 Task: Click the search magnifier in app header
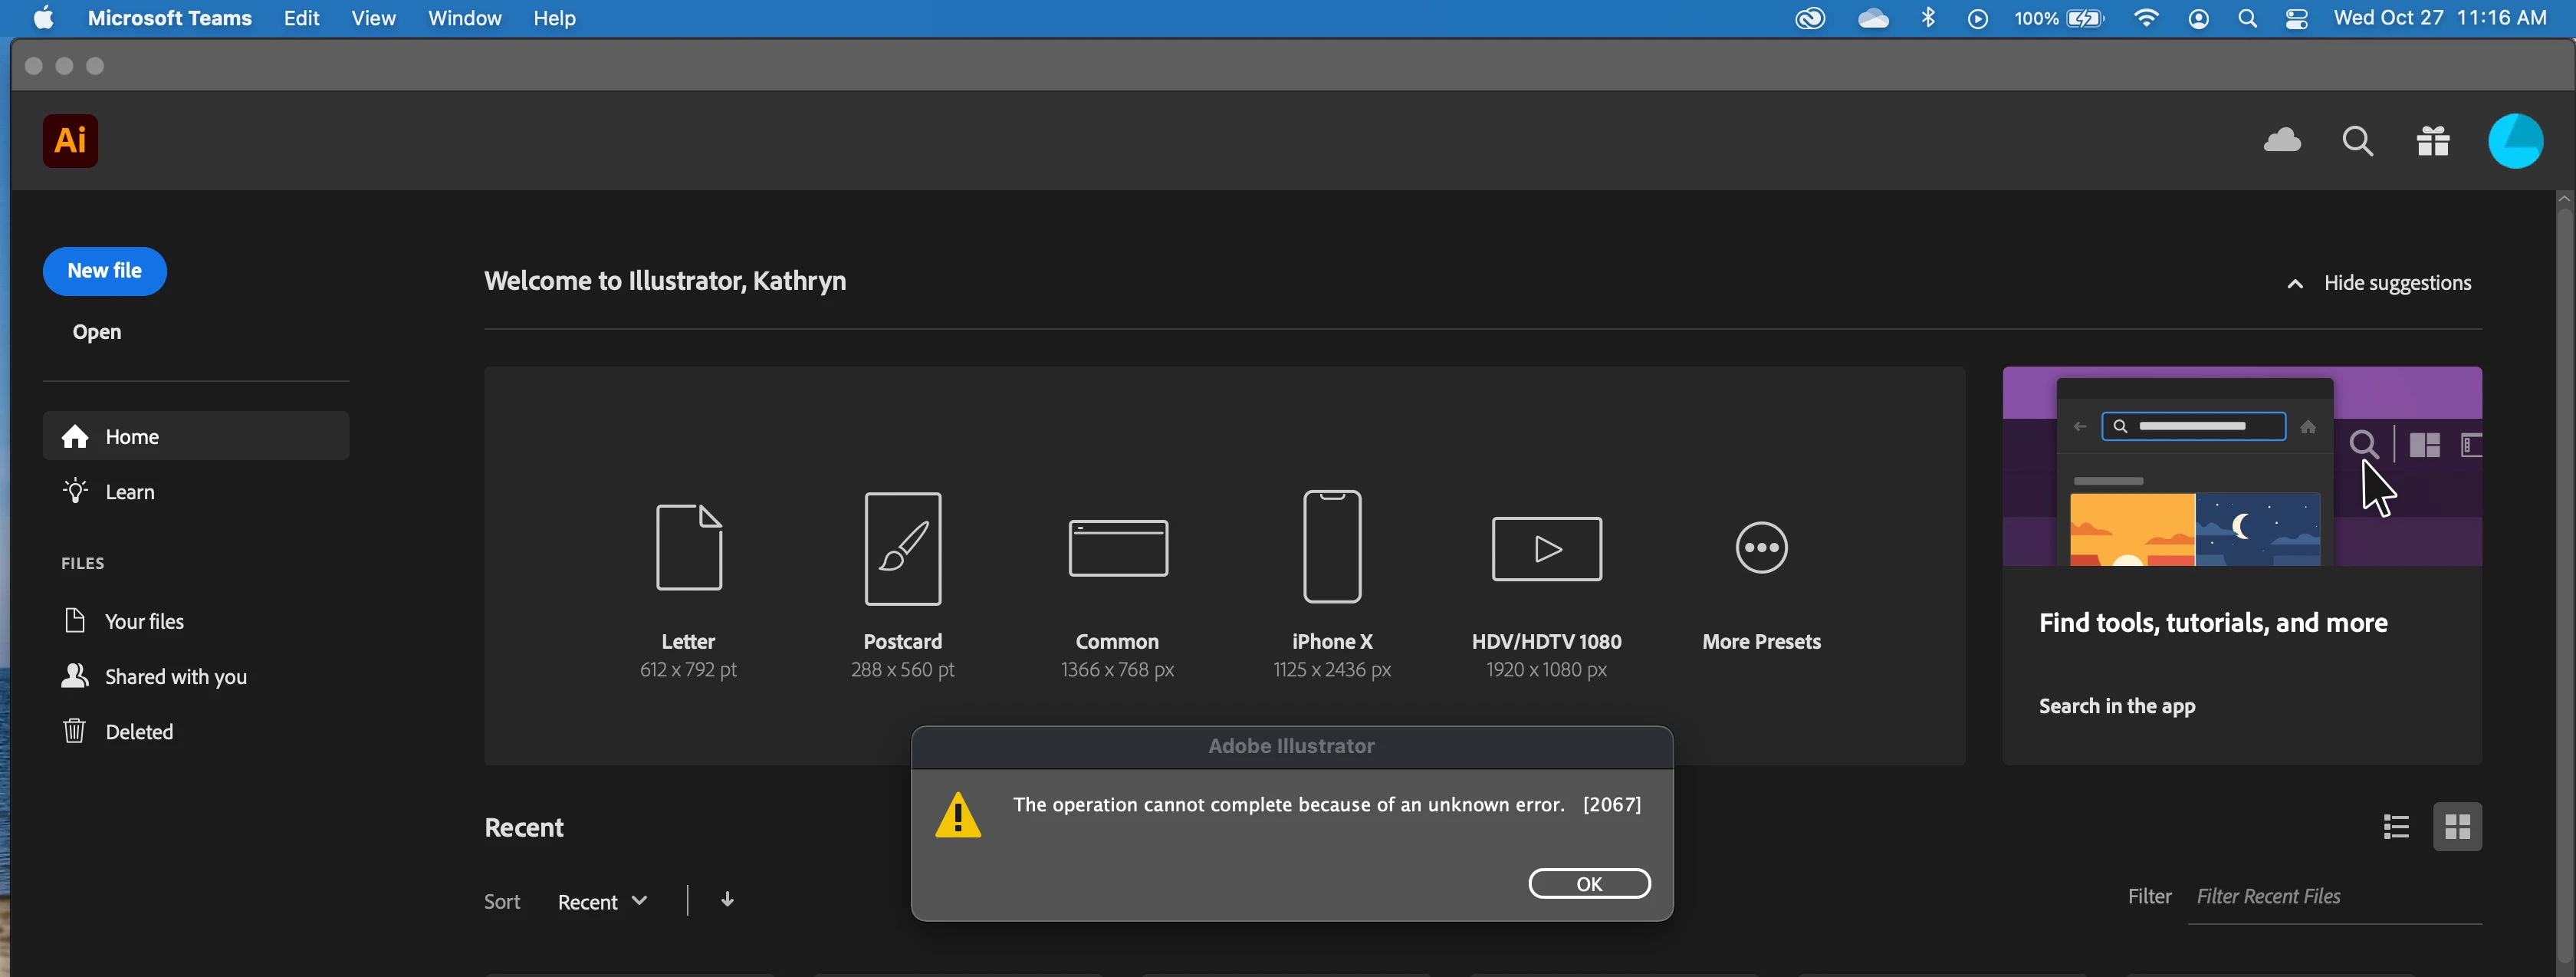(x=2357, y=141)
